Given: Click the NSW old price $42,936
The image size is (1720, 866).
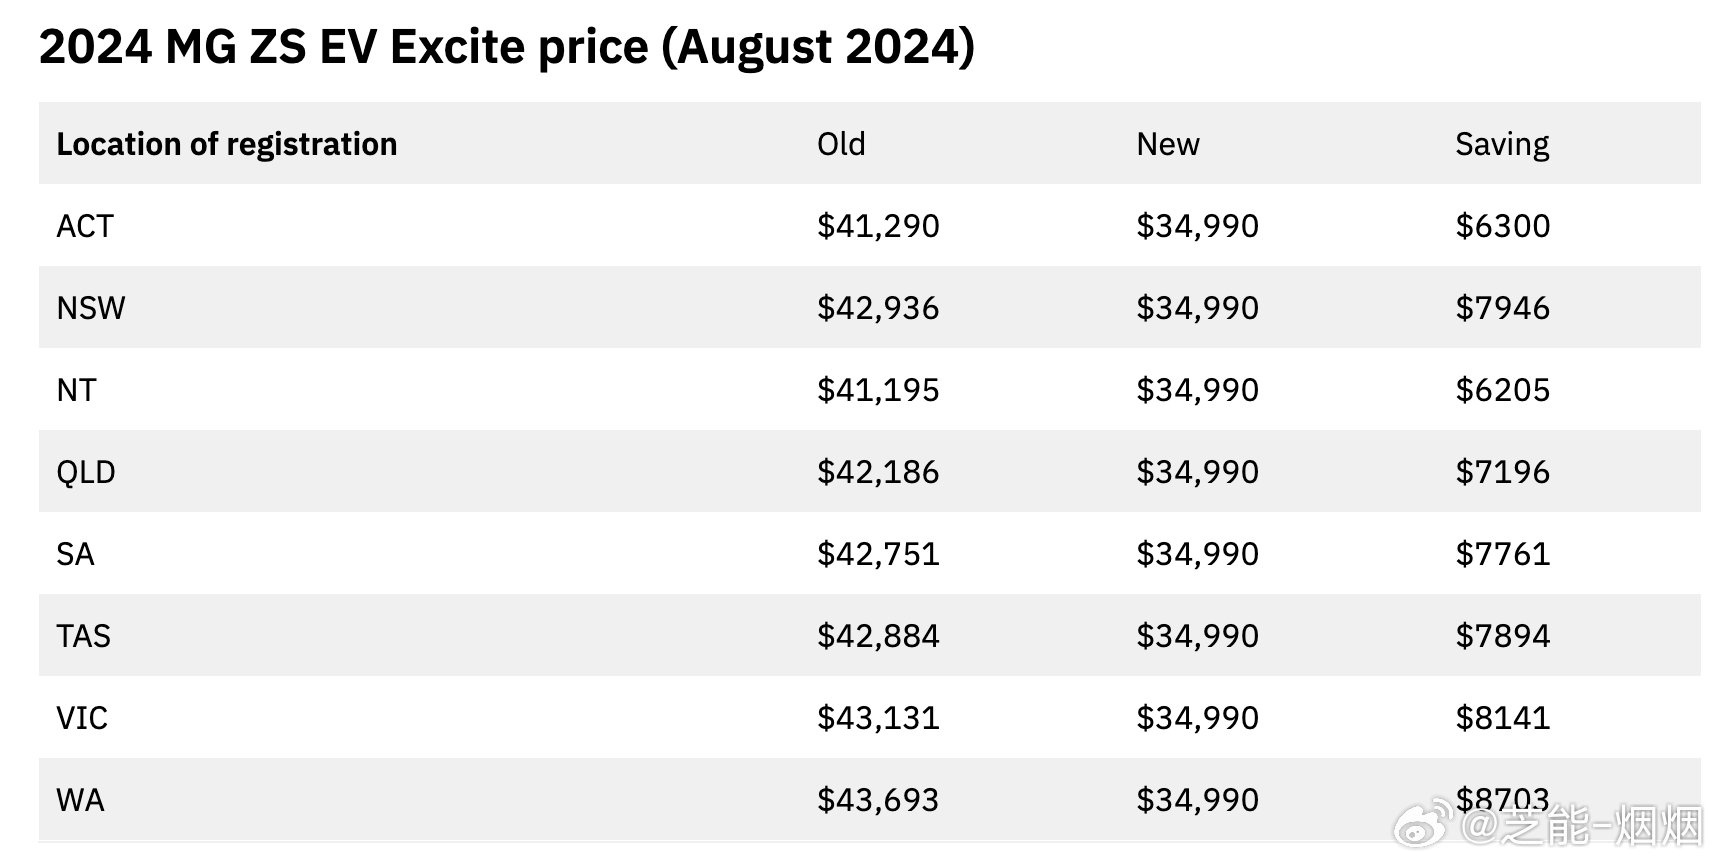Looking at the screenshot, I should click(x=878, y=308).
